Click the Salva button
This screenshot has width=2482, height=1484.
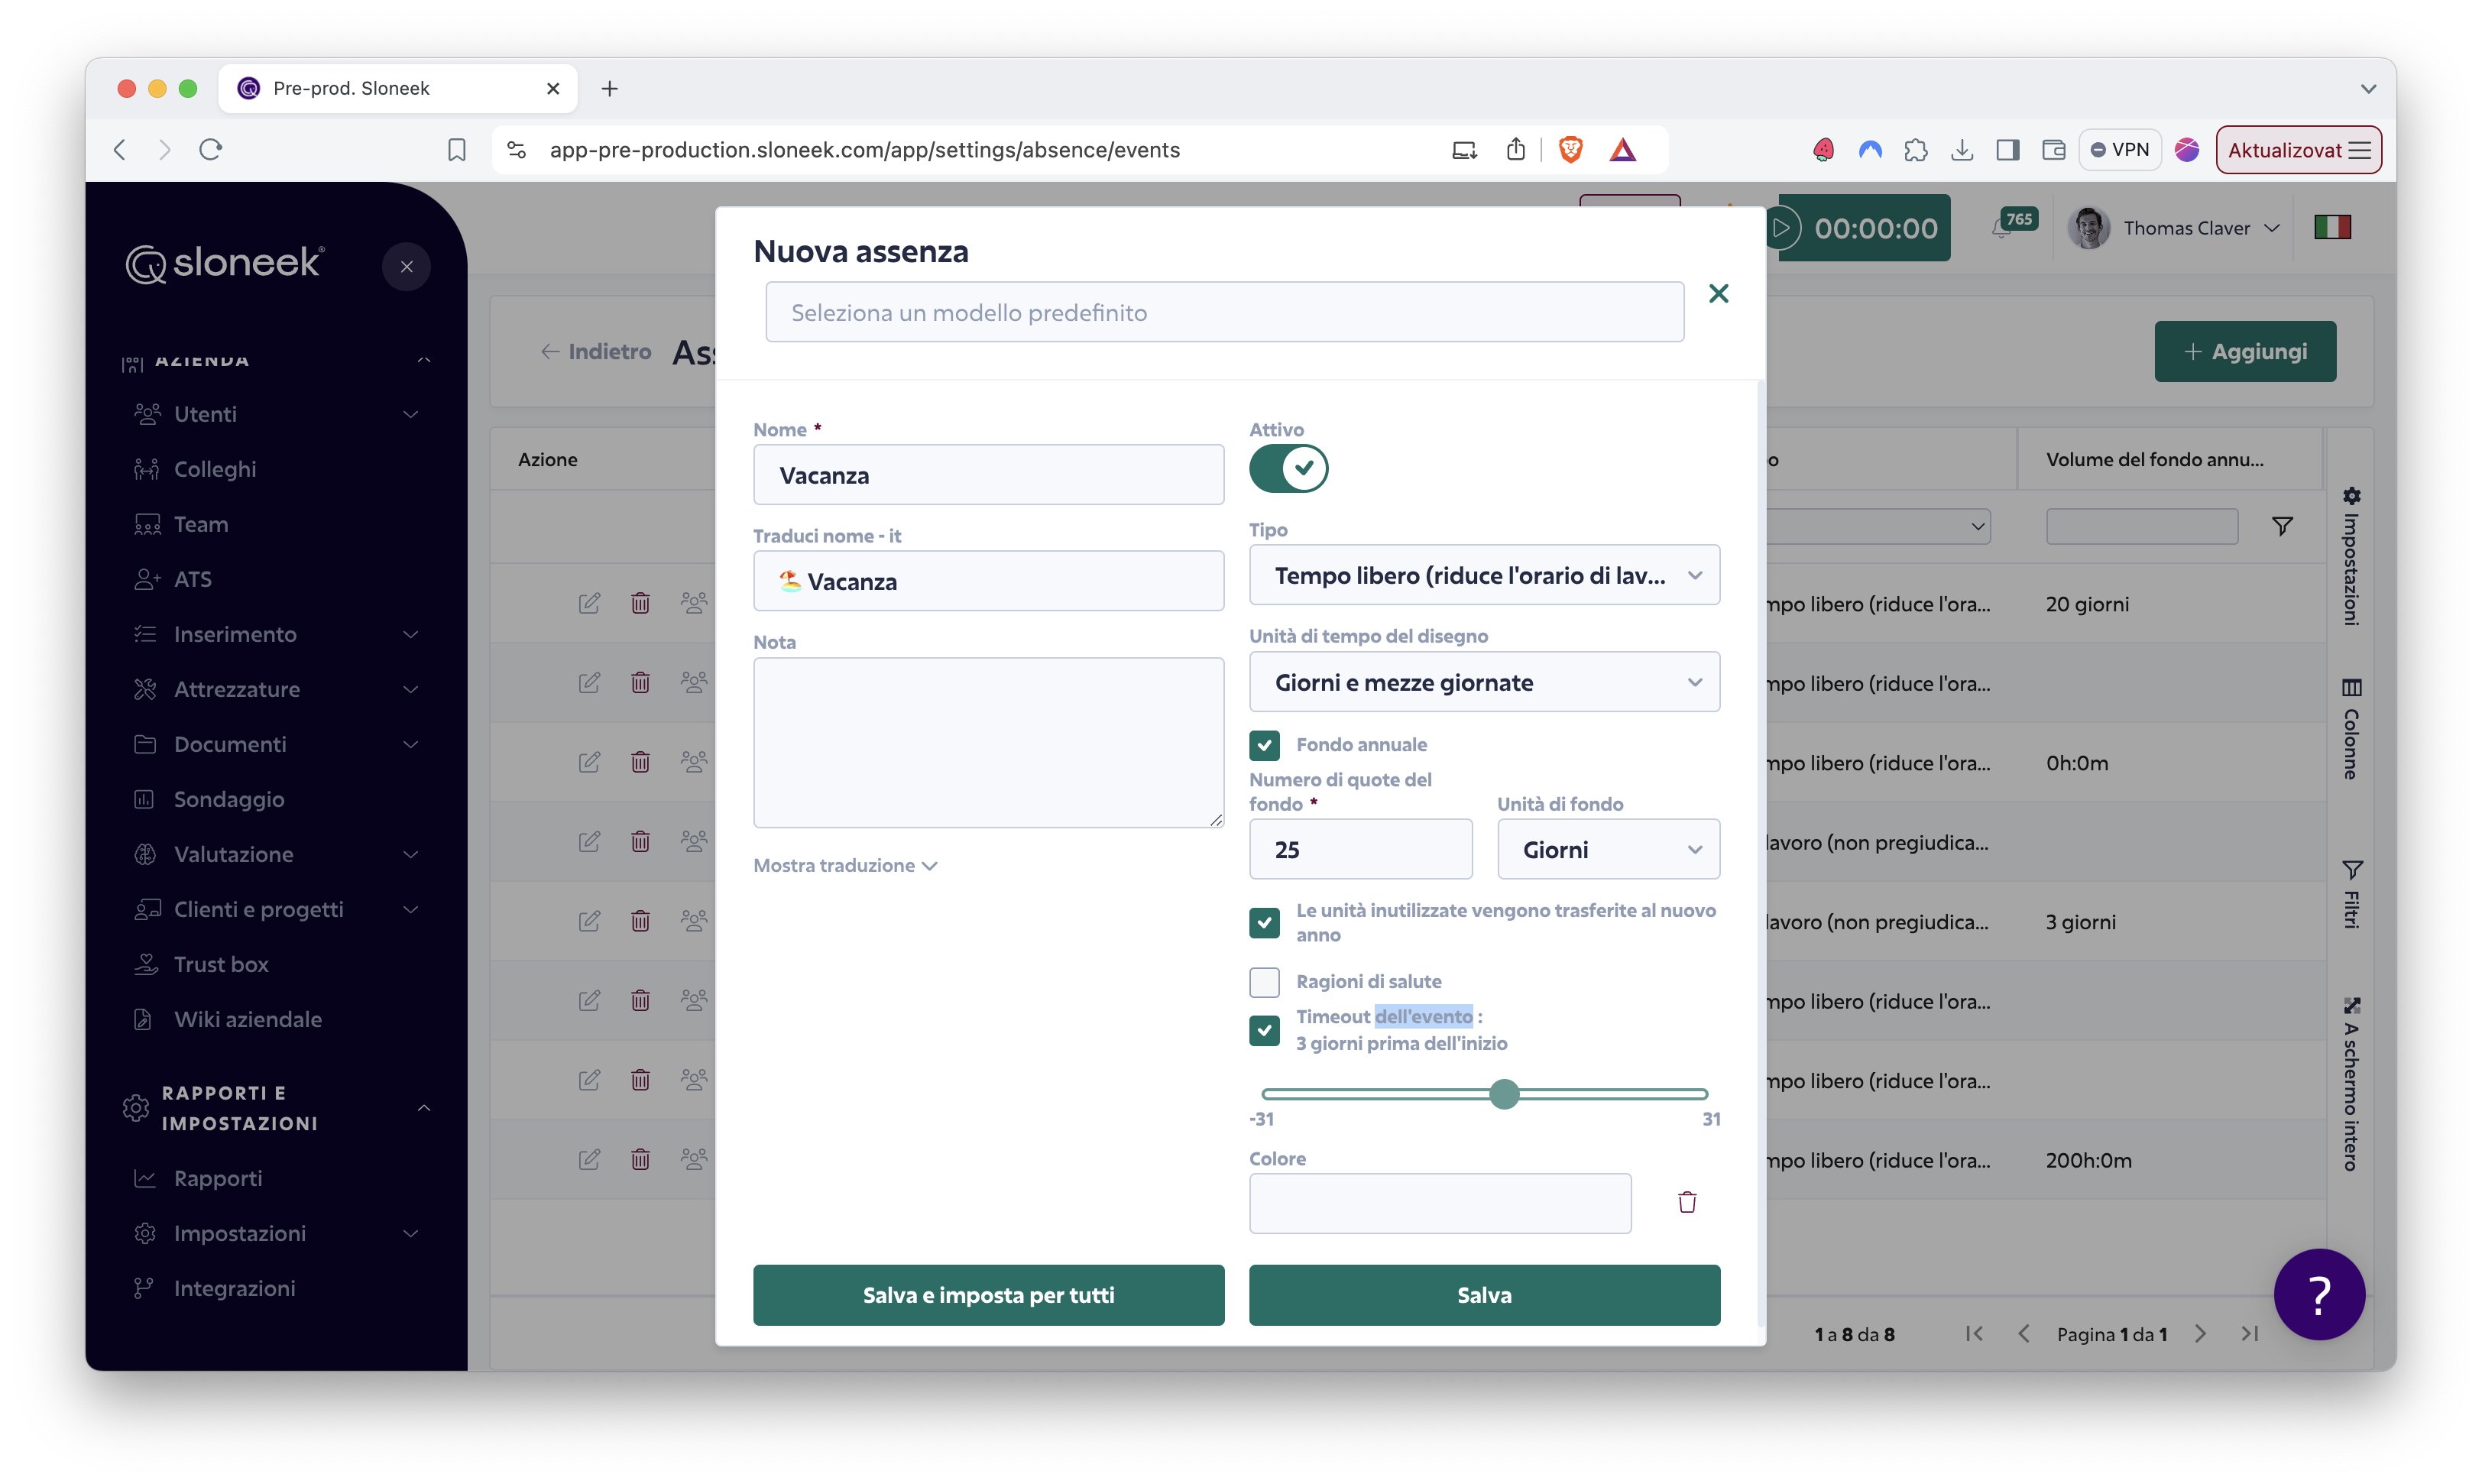pyautogui.click(x=1484, y=1295)
